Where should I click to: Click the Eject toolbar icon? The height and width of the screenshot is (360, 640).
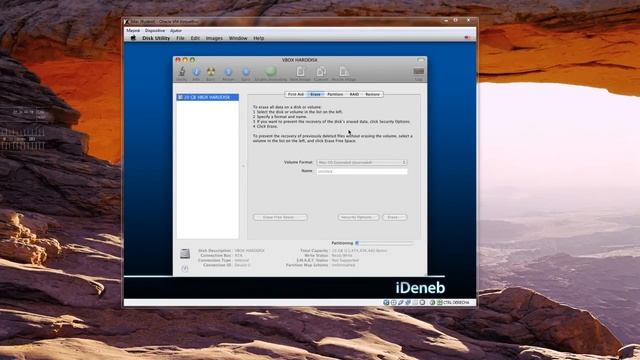click(246, 73)
